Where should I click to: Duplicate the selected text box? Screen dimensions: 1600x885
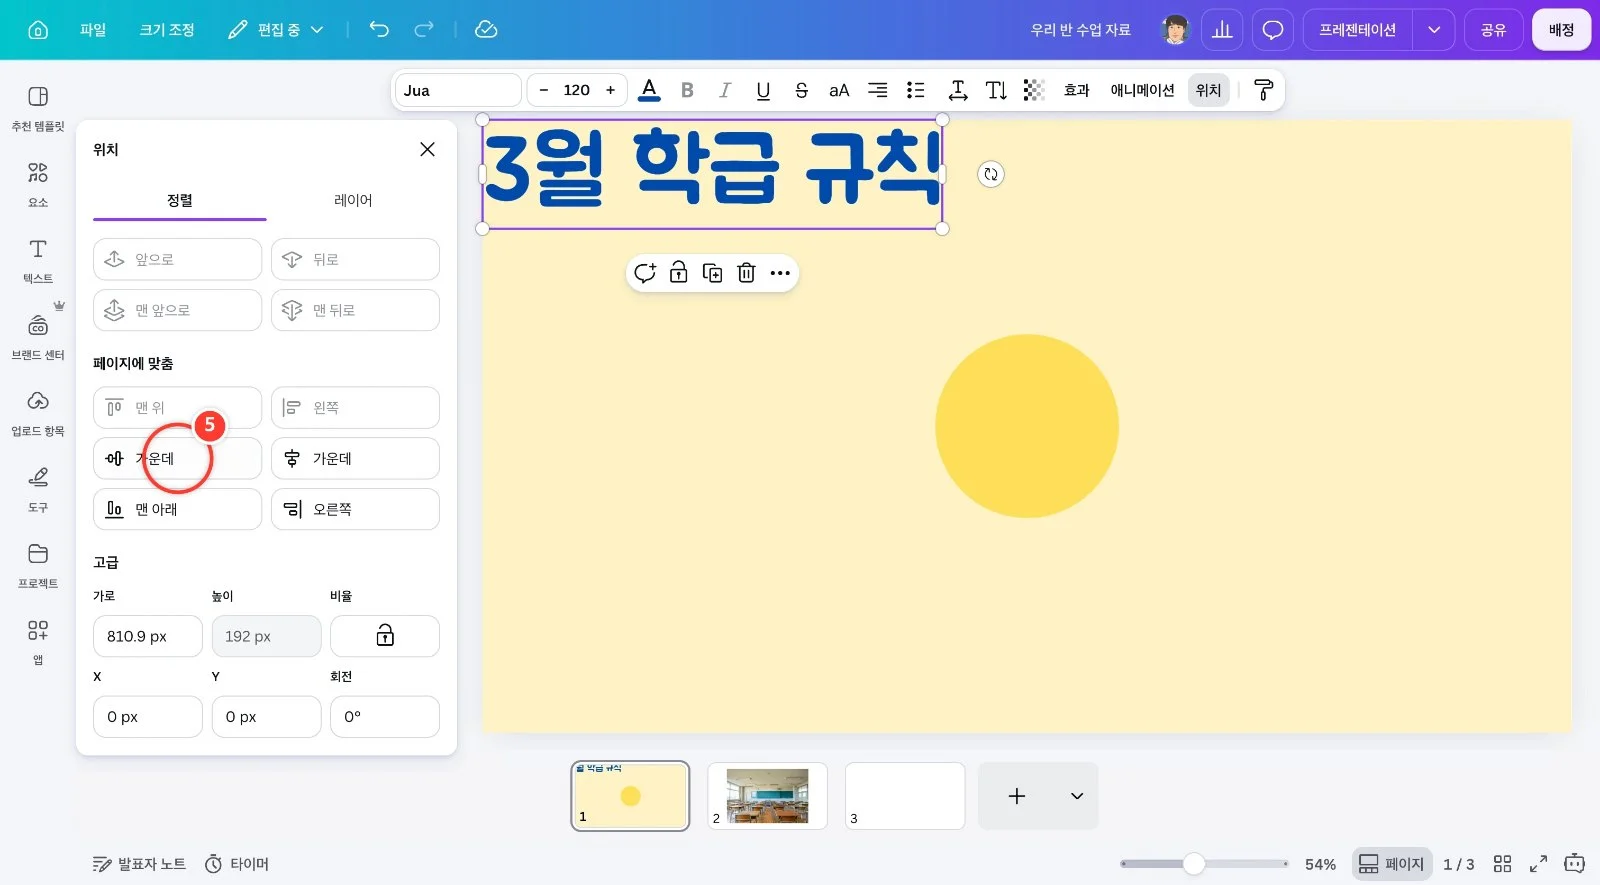click(x=712, y=273)
